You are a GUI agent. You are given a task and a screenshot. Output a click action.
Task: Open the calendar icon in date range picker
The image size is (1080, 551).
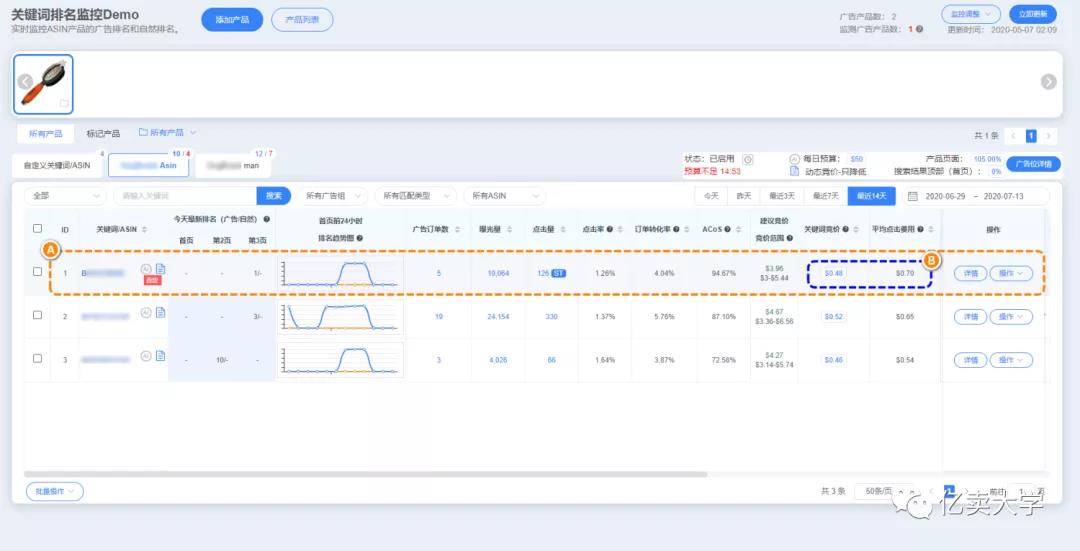tap(913, 196)
